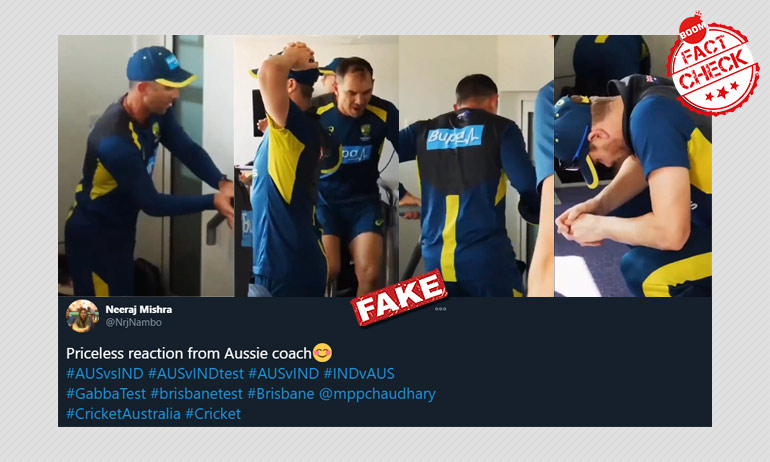The image size is (770, 462).
Task: Click the BOOM Fact Check stamp logo
Action: (x=708, y=64)
